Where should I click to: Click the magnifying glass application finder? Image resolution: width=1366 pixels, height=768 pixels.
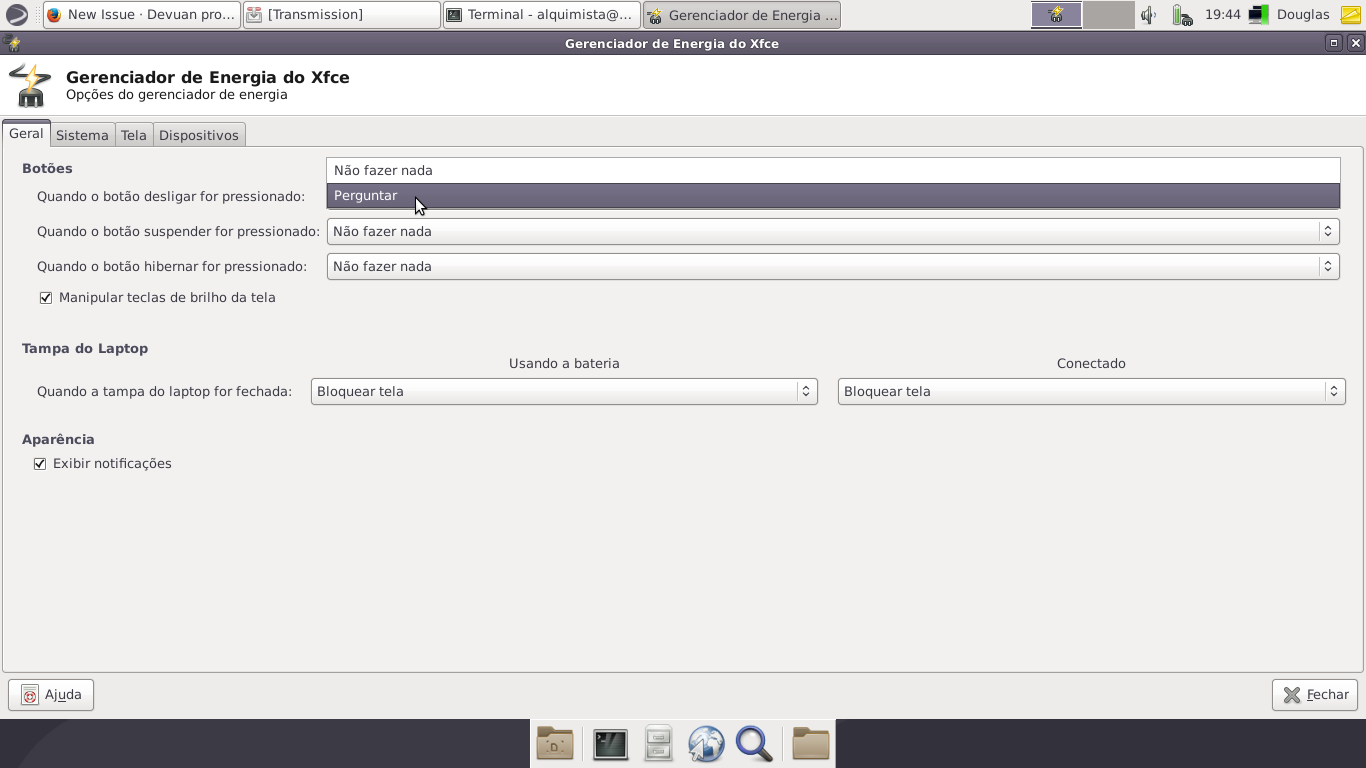coord(754,744)
